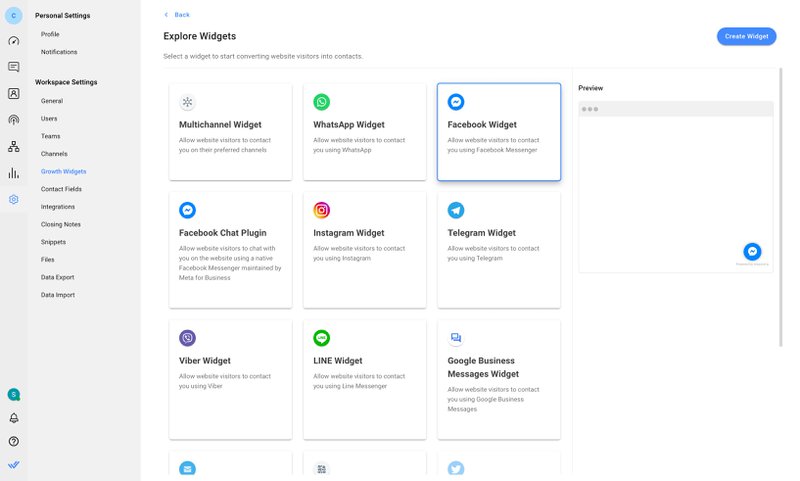Click the Telegram Widget icon

[x=456, y=210]
